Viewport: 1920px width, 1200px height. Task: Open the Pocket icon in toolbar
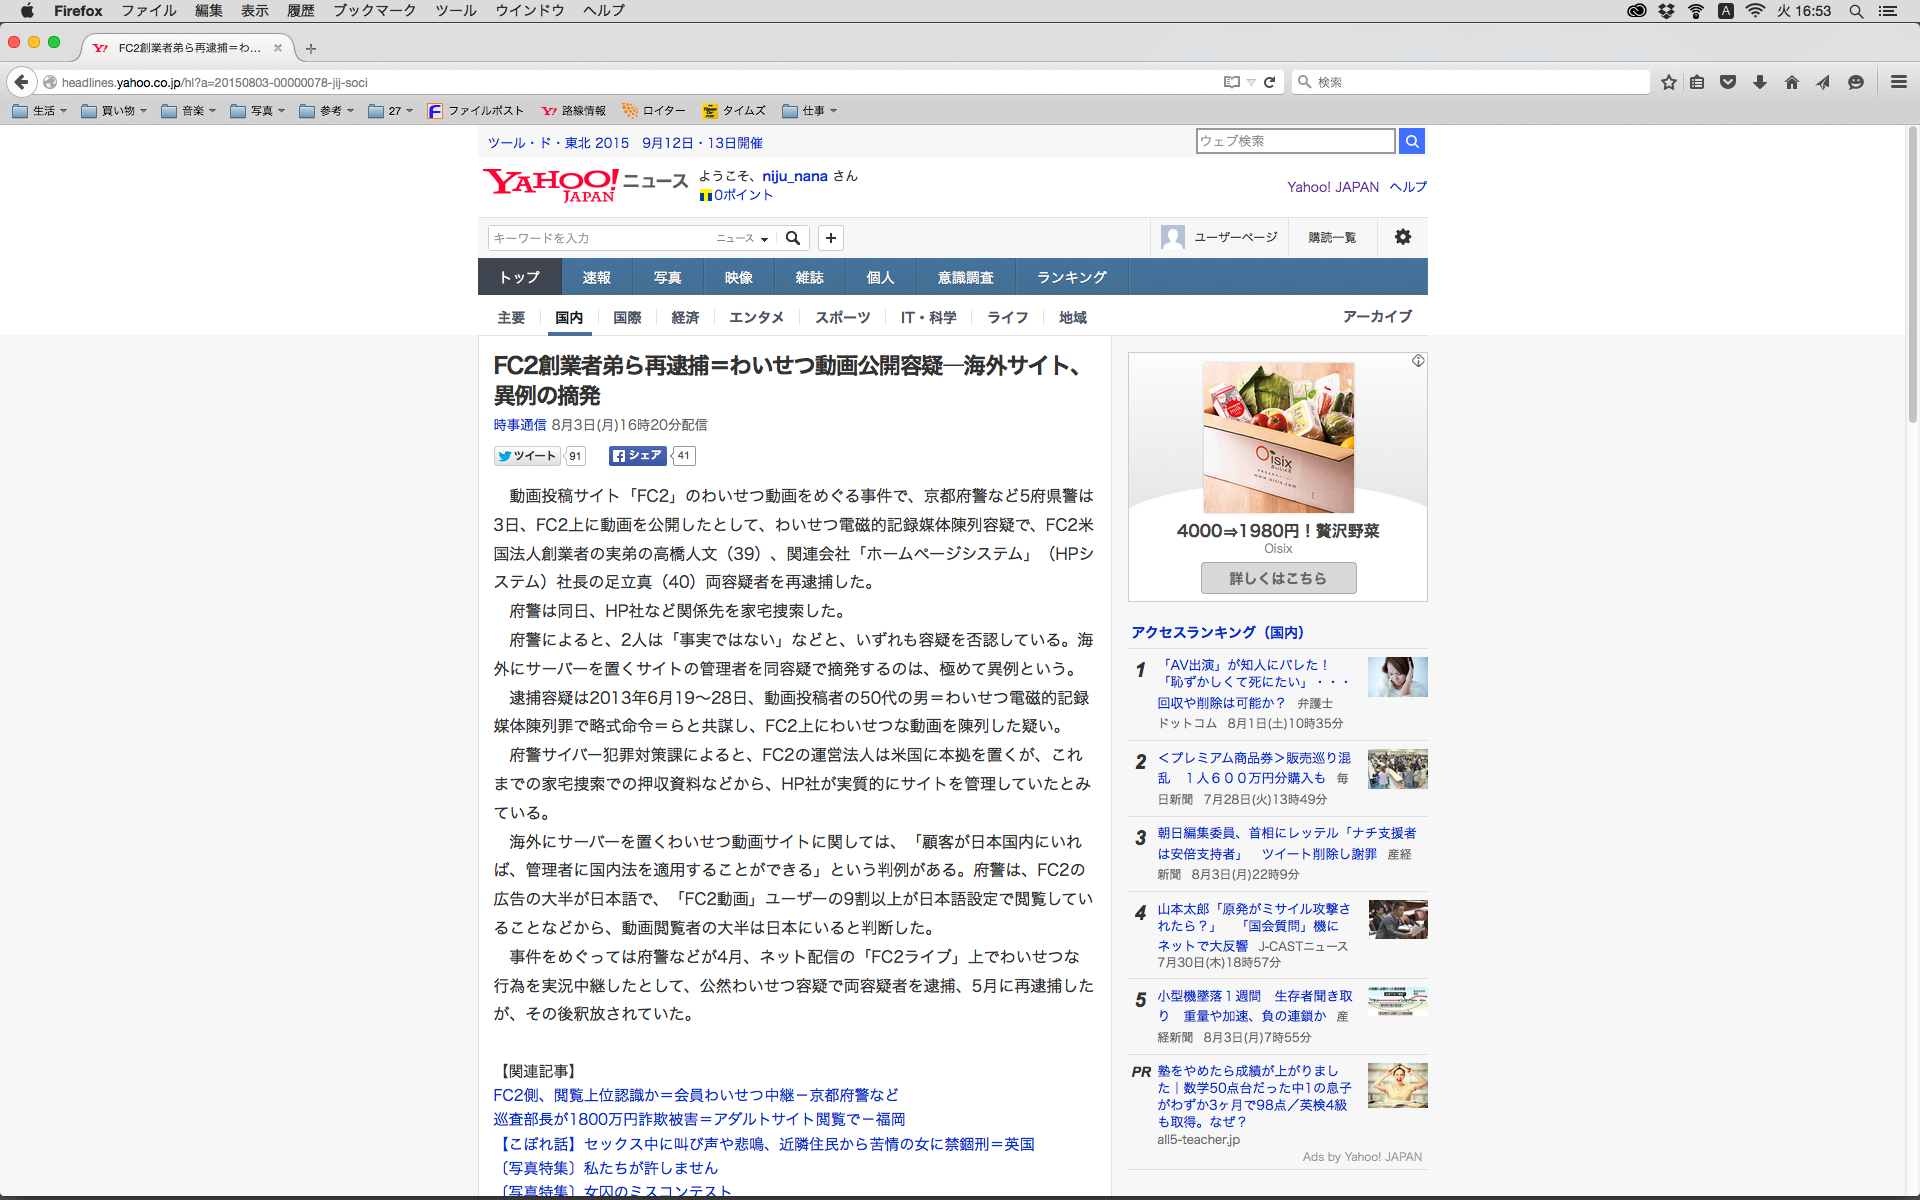pos(1727,82)
